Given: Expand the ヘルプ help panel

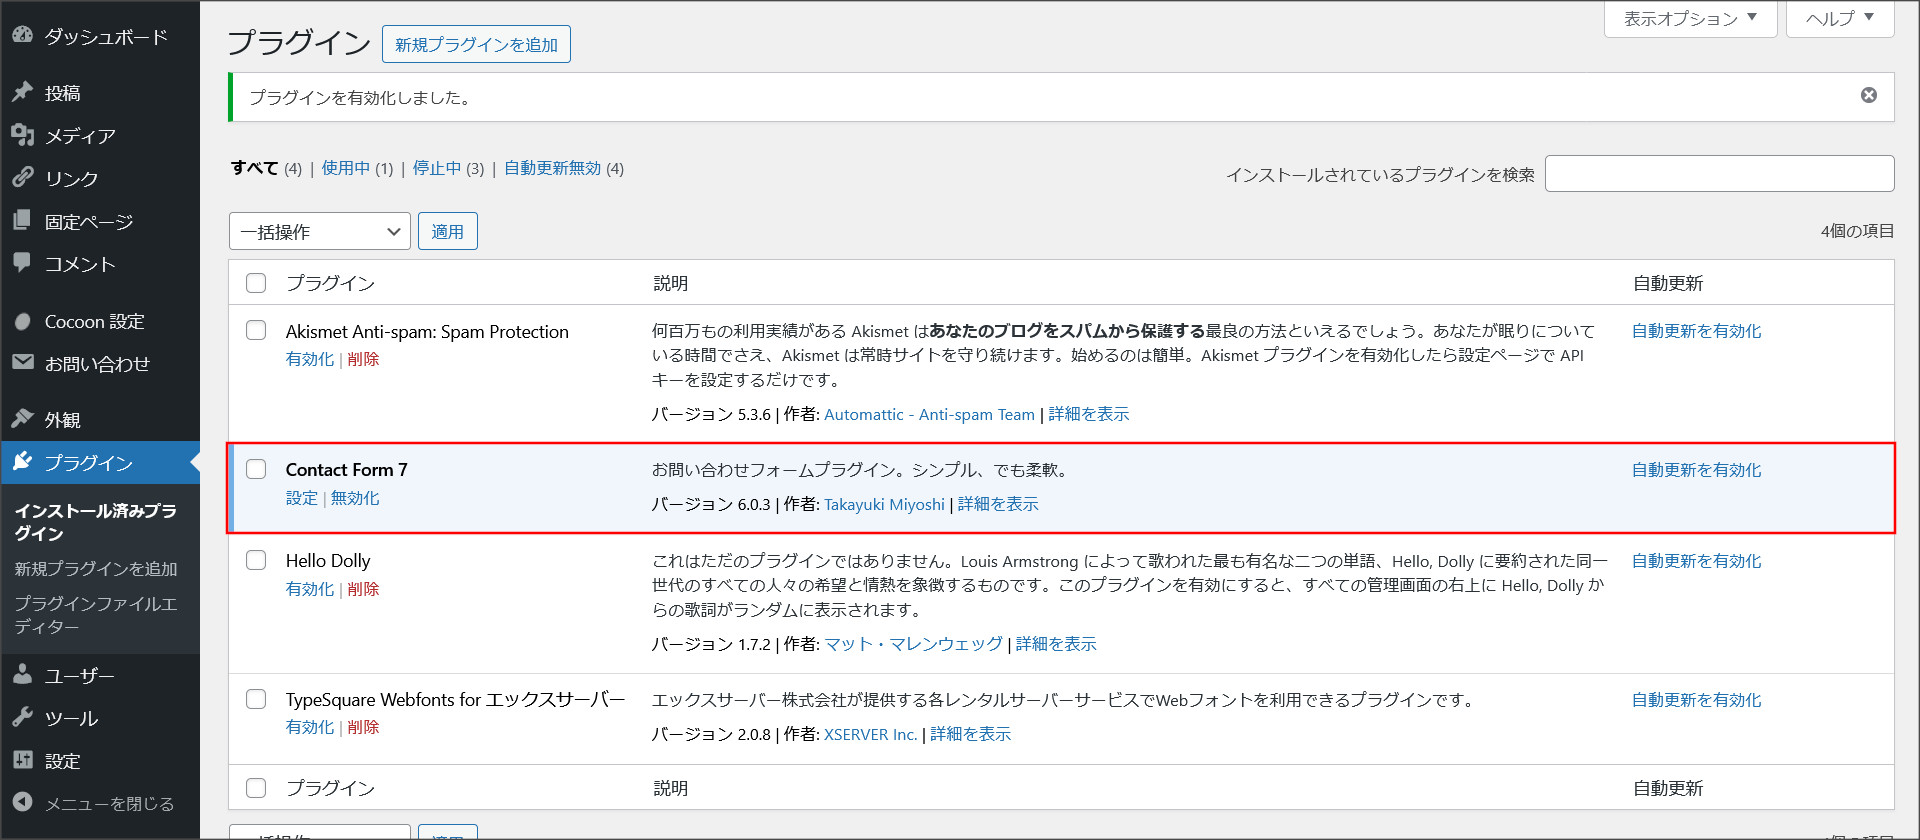Looking at the screenshot, I should [x=1839, y=18].
